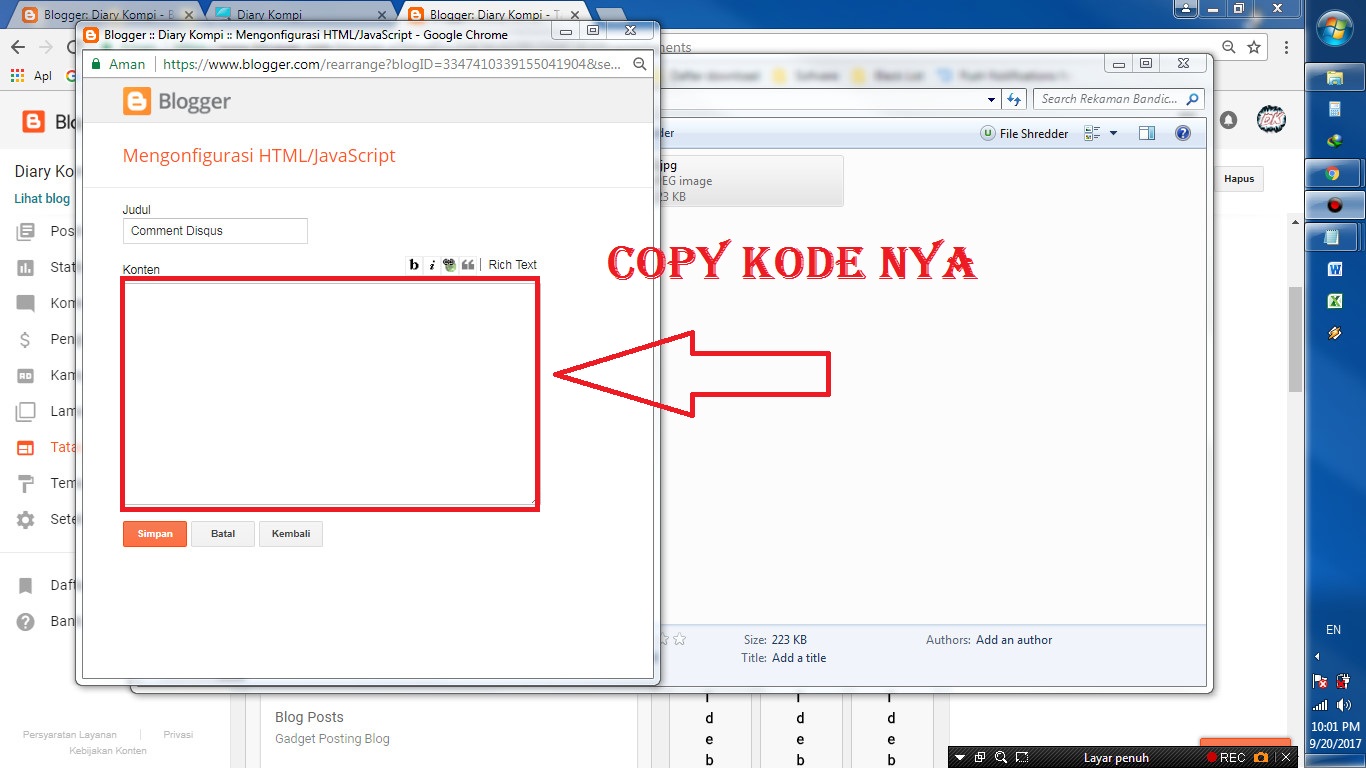1366x768 pixels.
Task: Click zoom-out magnifier in main Chrome omnibox
Action: click(x=1229, y=47)
